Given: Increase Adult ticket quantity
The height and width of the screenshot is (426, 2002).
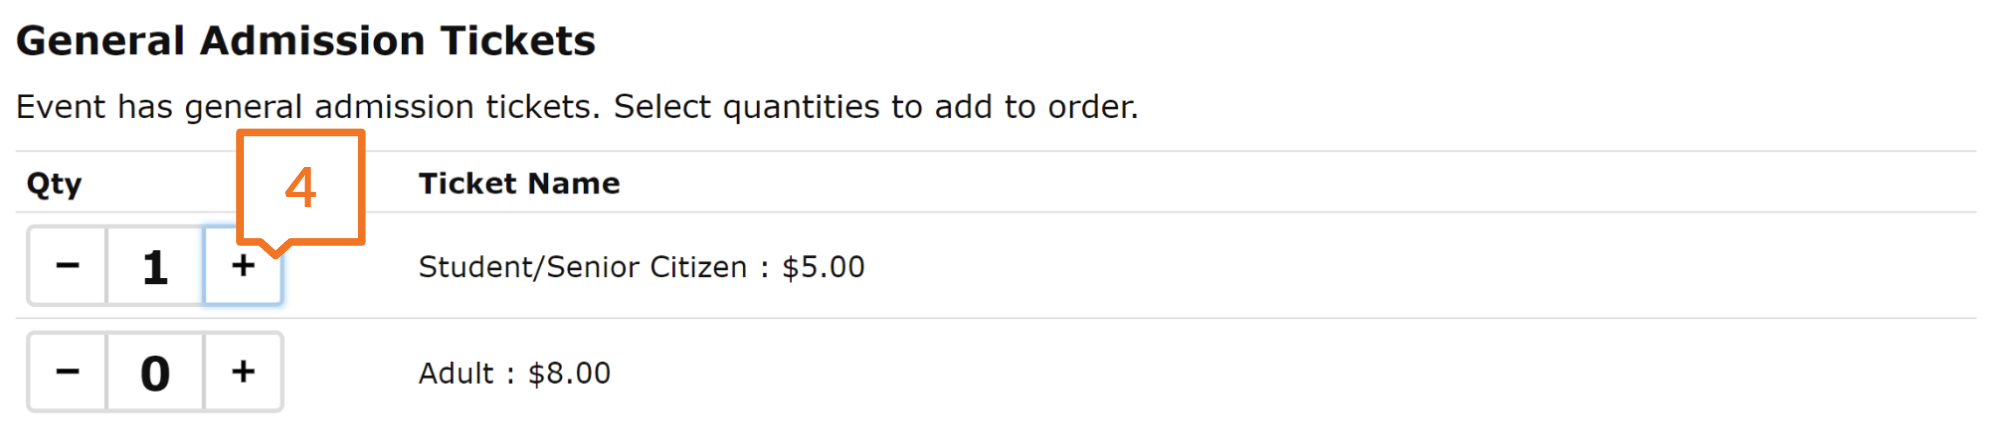Looking at the screenshot, I should click(x=243, y=372).
